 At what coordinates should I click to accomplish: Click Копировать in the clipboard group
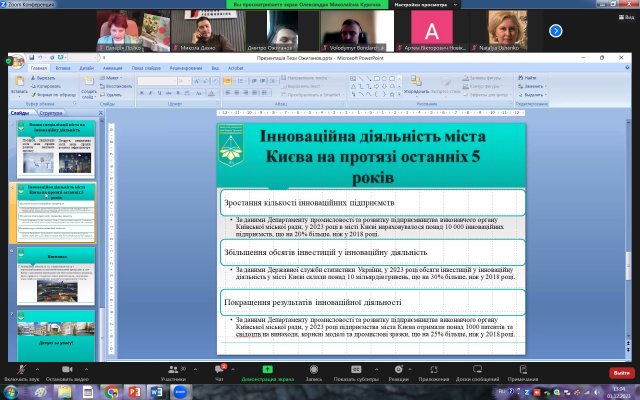pyautogui.click(x=44, y=86)
